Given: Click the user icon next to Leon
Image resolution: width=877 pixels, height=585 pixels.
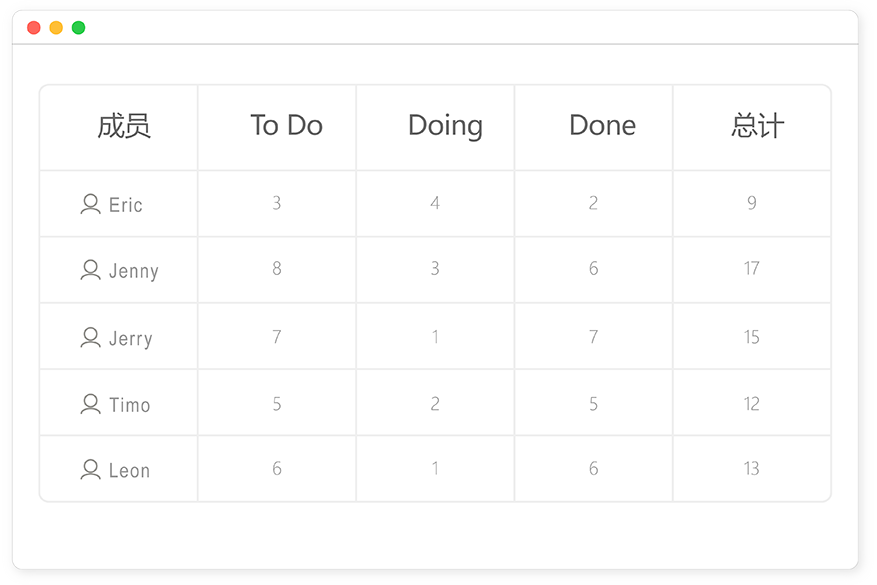Looking at the screenshot, I should 91,469.
